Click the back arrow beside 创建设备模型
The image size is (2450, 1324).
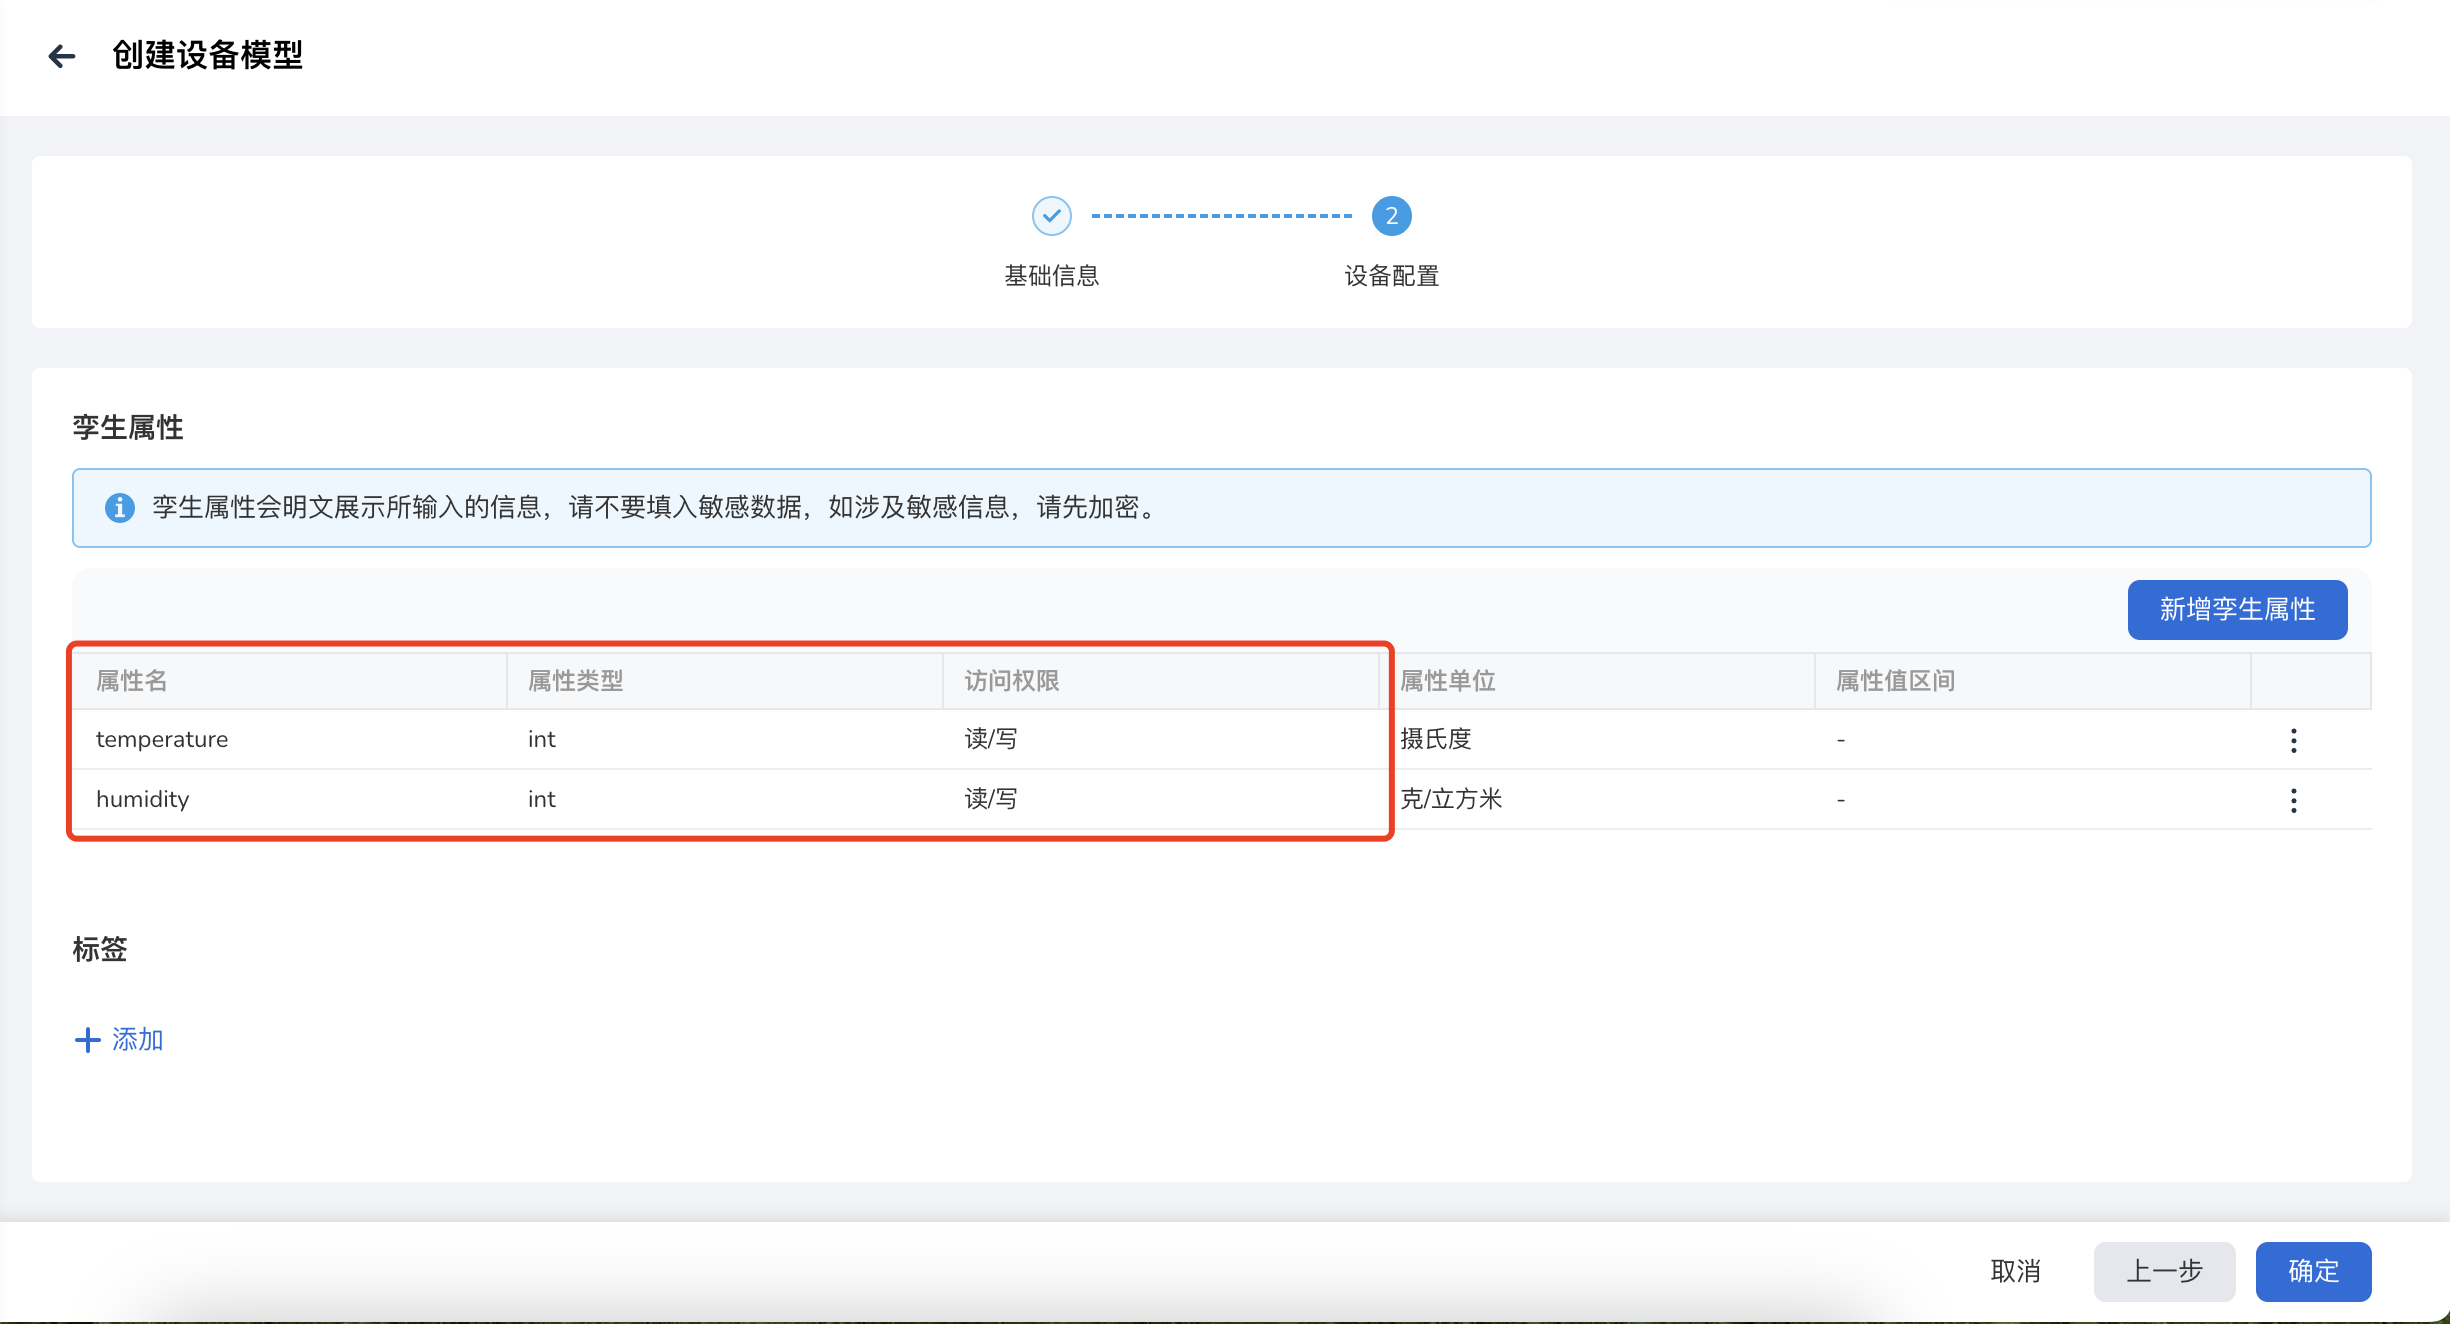[62, 56]
